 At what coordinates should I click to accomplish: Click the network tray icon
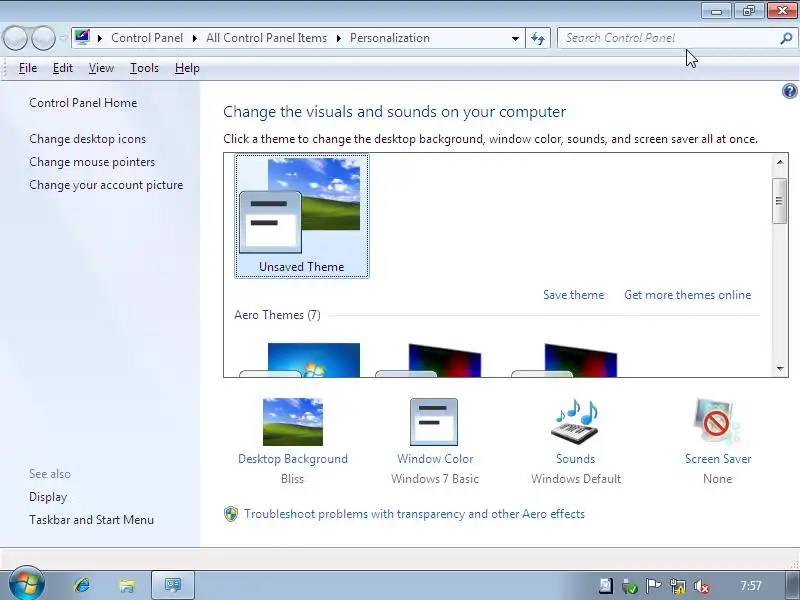click(678, 587)
